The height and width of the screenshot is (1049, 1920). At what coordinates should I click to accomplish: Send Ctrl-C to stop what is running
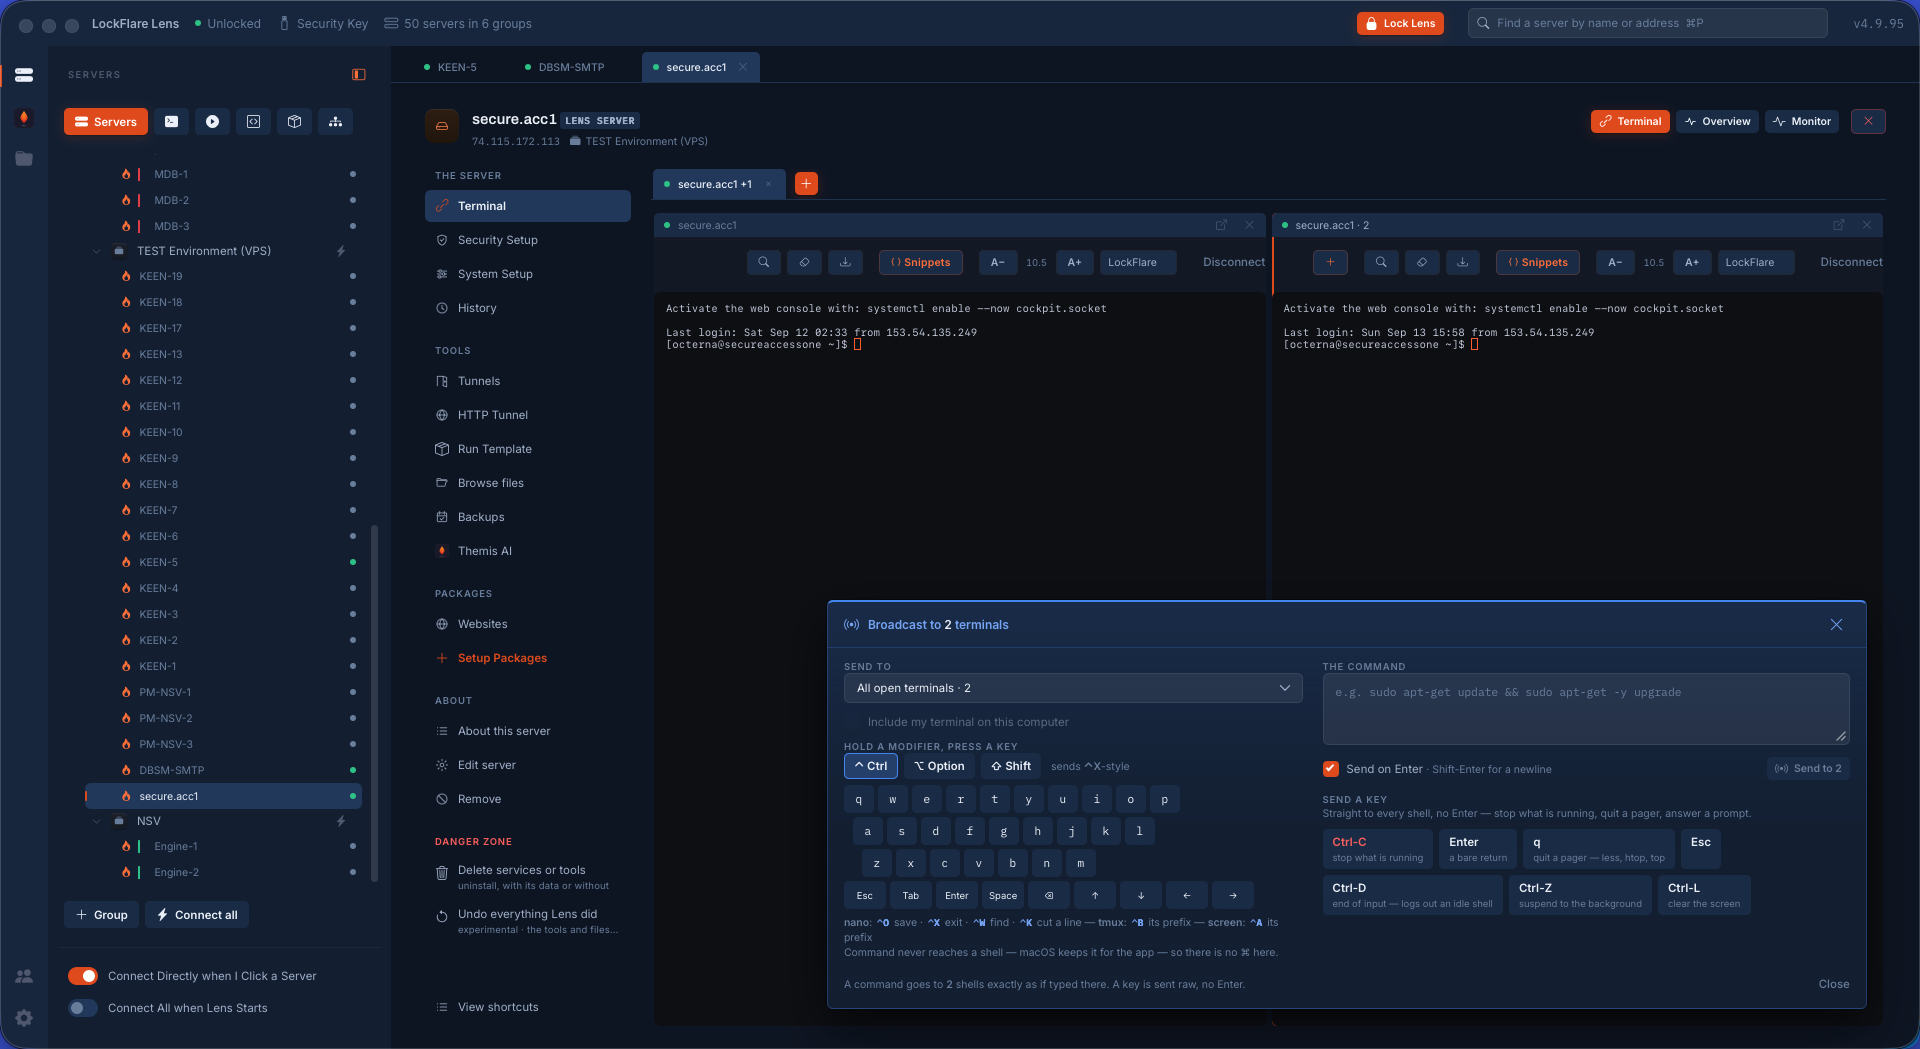[x=1377, y=849]
